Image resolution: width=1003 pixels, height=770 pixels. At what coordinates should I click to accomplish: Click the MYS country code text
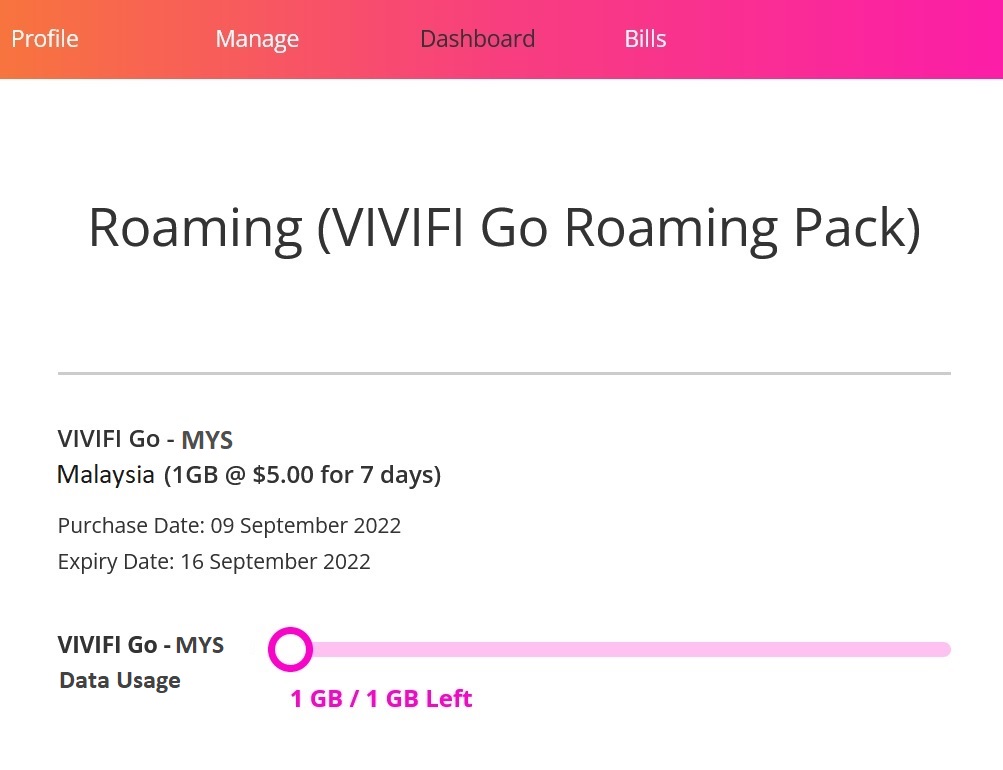pyautogui.click(x=207, y=440)
